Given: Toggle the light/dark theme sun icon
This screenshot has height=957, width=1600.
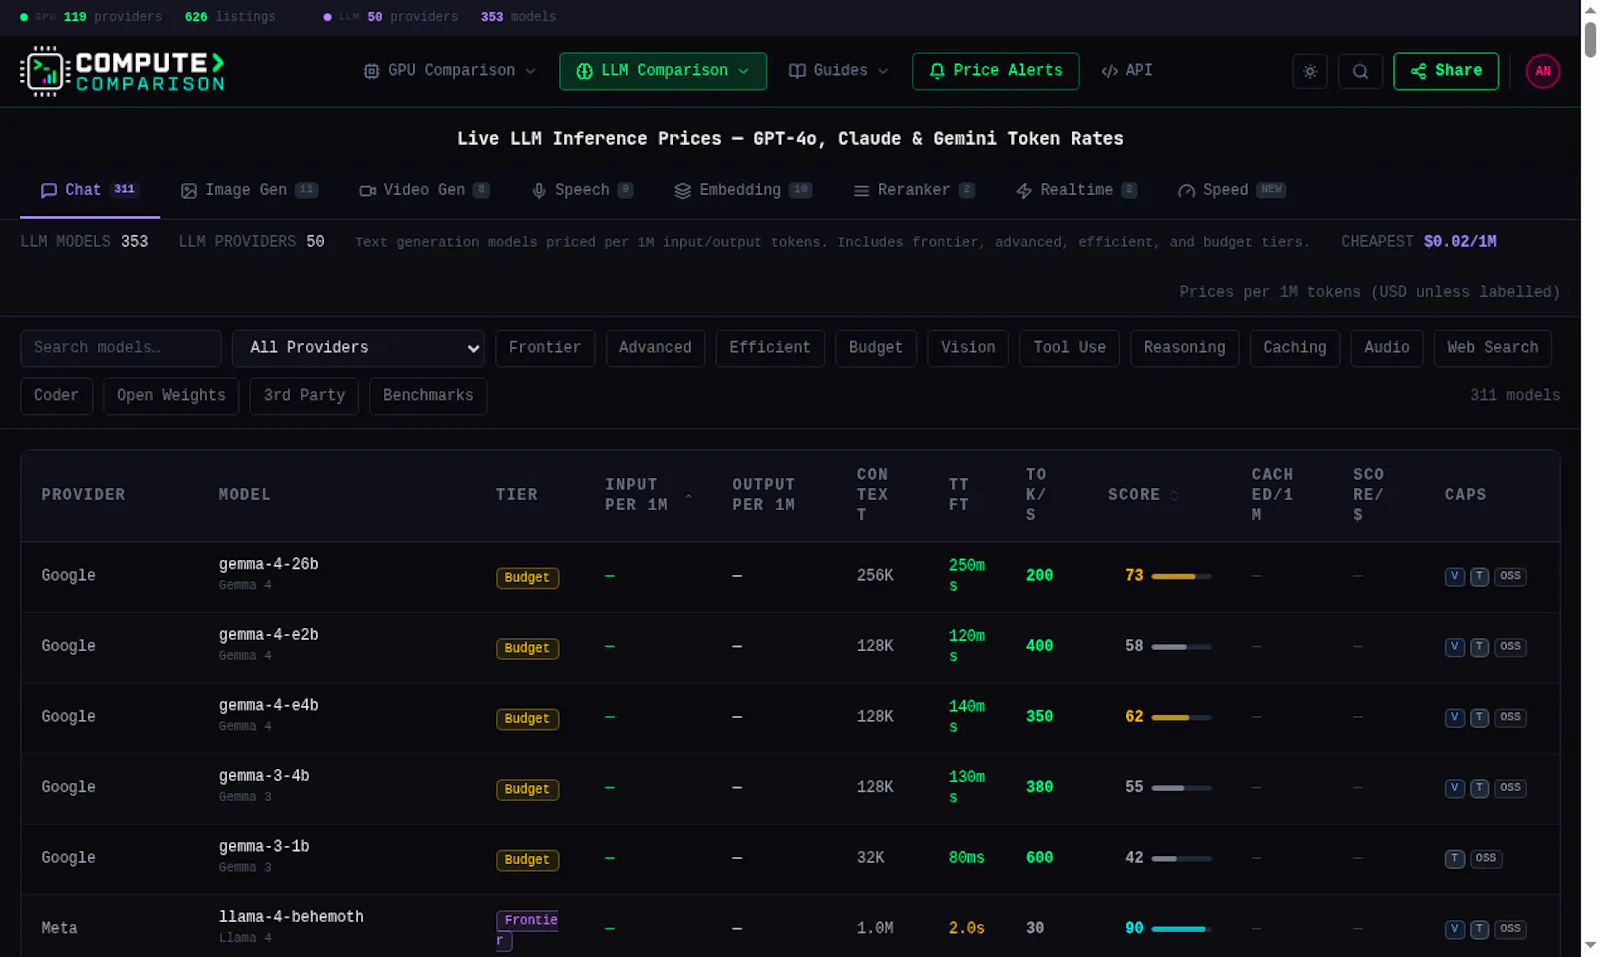Looking at the screenshot, I should pyautogui.click(x=1310, y=71).
